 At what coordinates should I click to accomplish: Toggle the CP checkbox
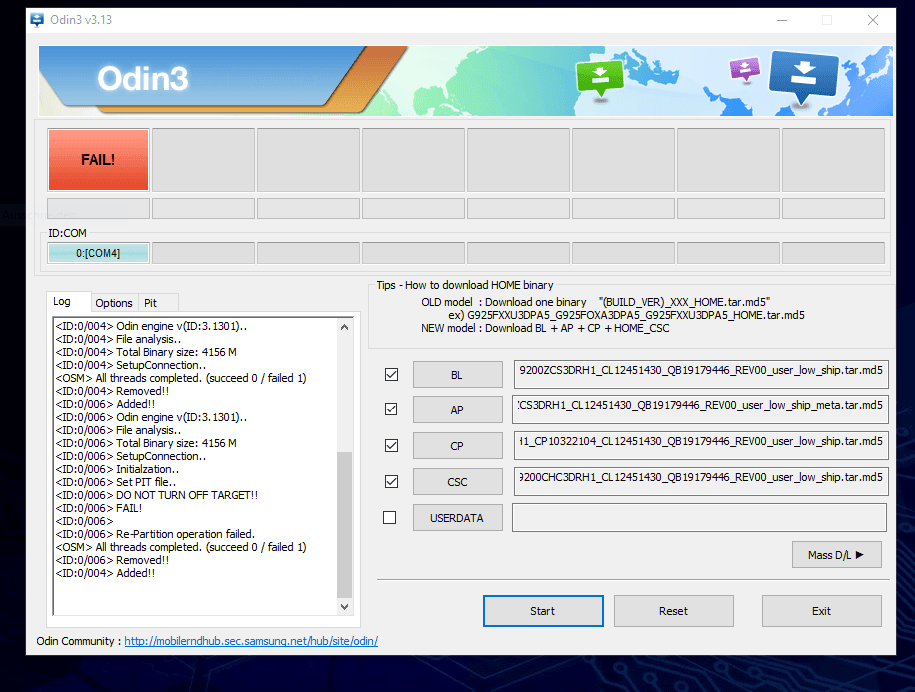[392, 446]
